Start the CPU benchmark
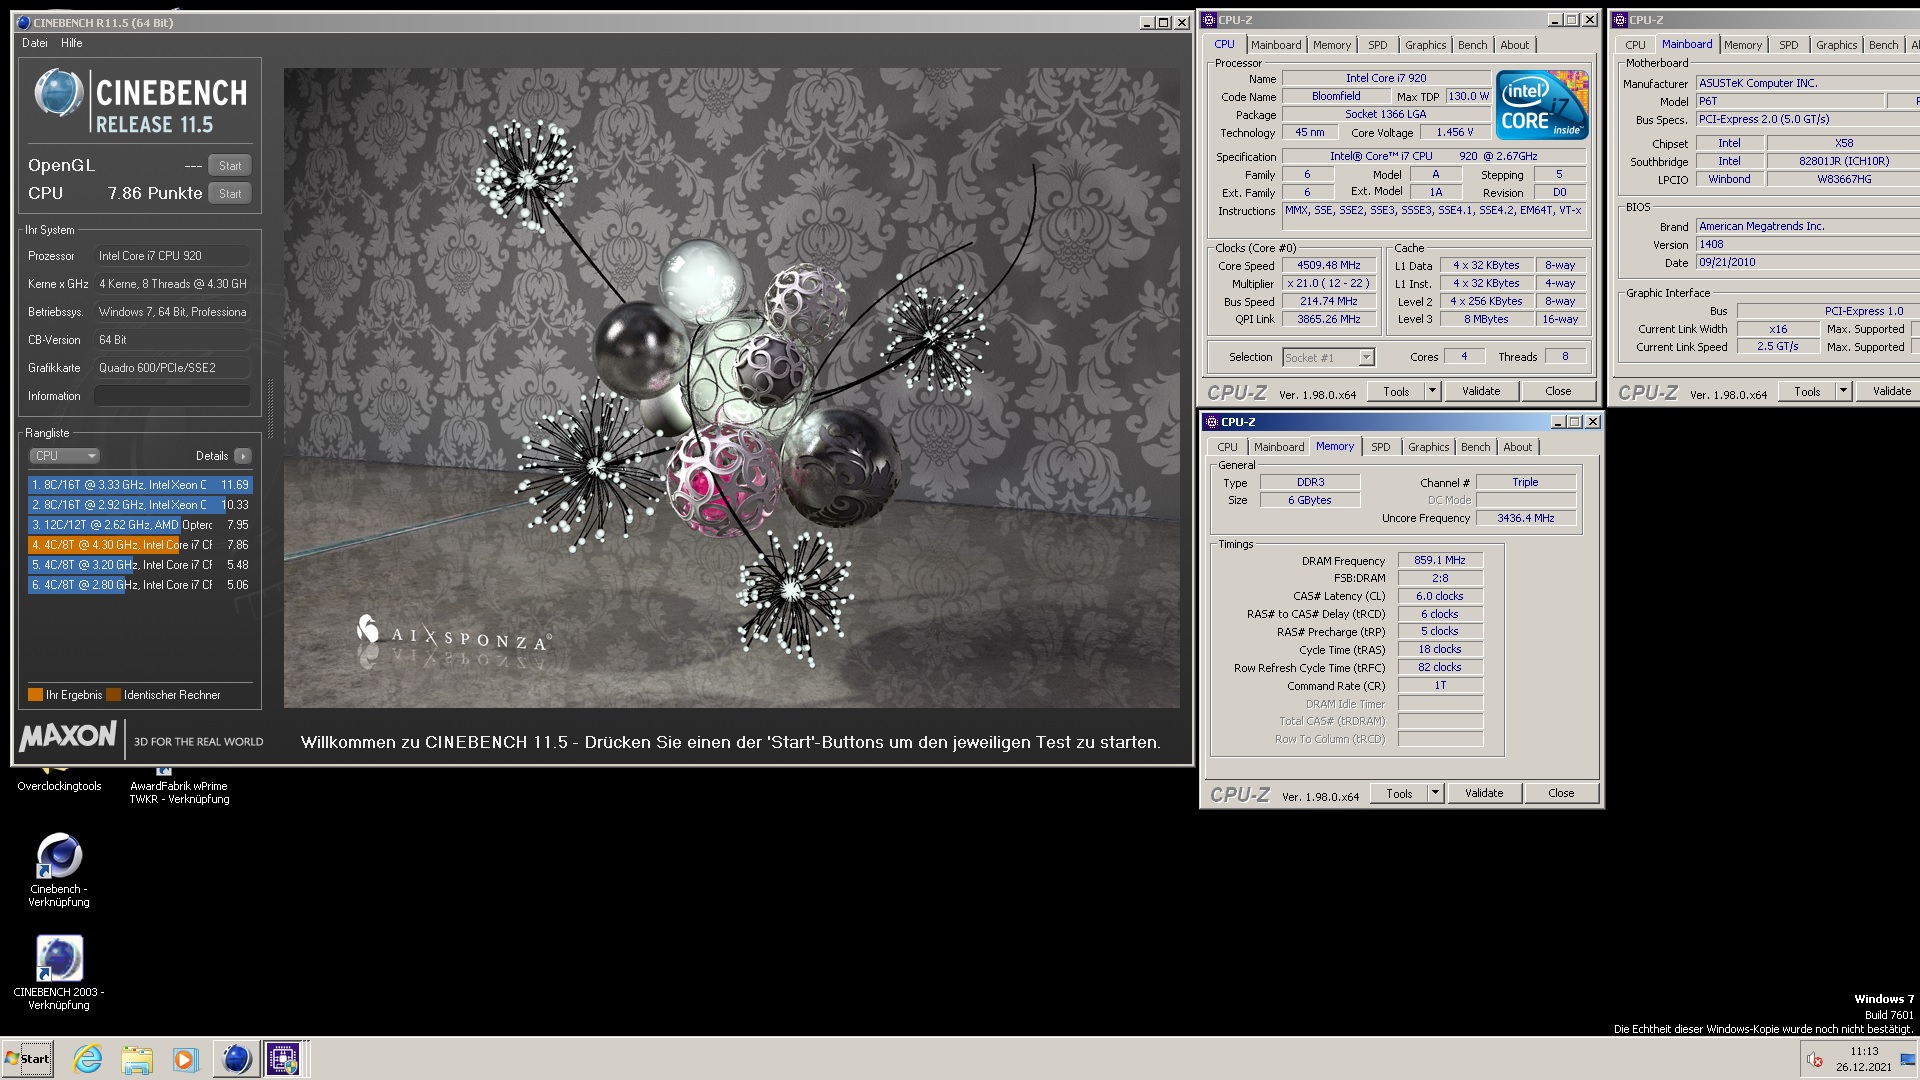The image size is (1920, 1080). [x=230, y=194]
